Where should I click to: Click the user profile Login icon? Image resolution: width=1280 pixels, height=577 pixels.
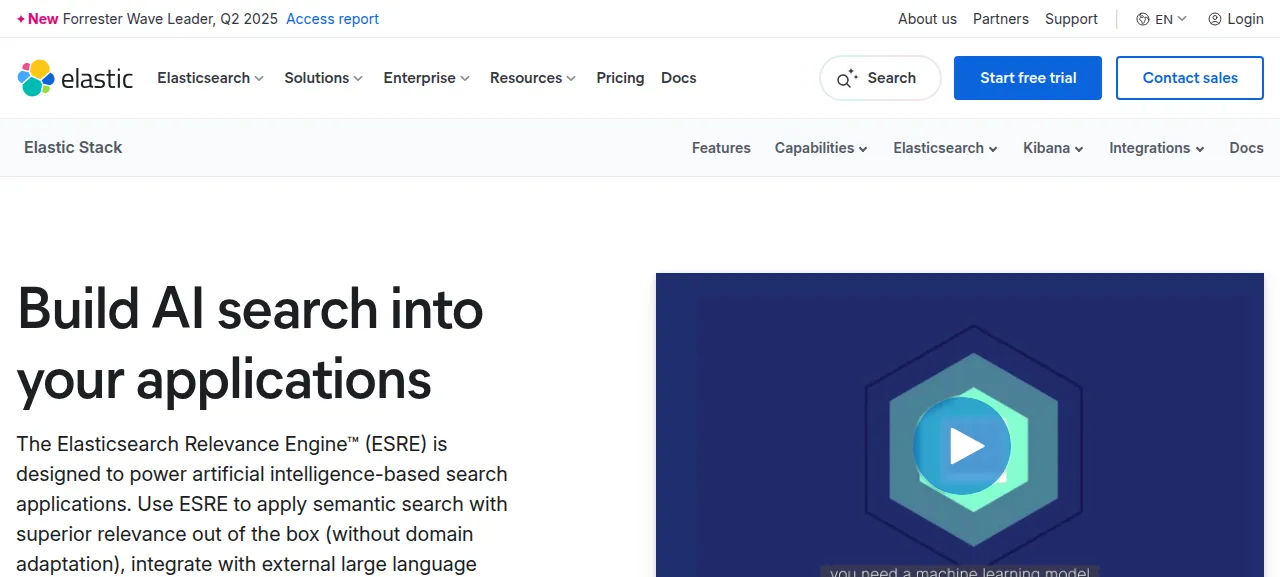pos(1215,19)
